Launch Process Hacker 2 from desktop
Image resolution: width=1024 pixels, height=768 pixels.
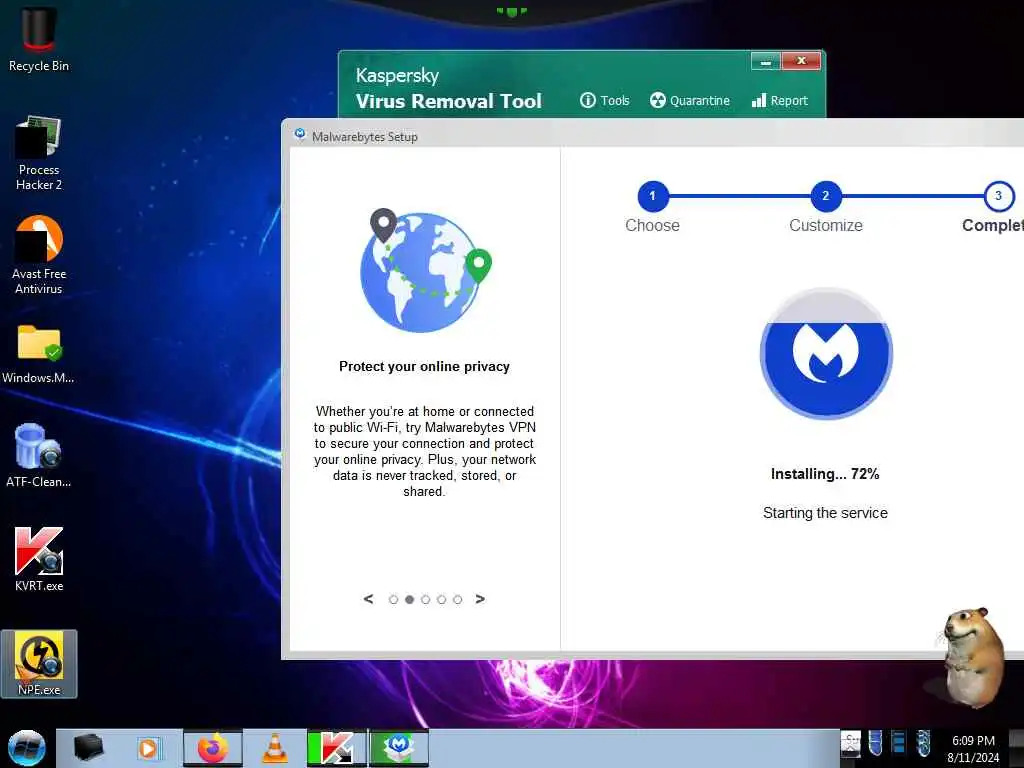(x=39, y=153)
